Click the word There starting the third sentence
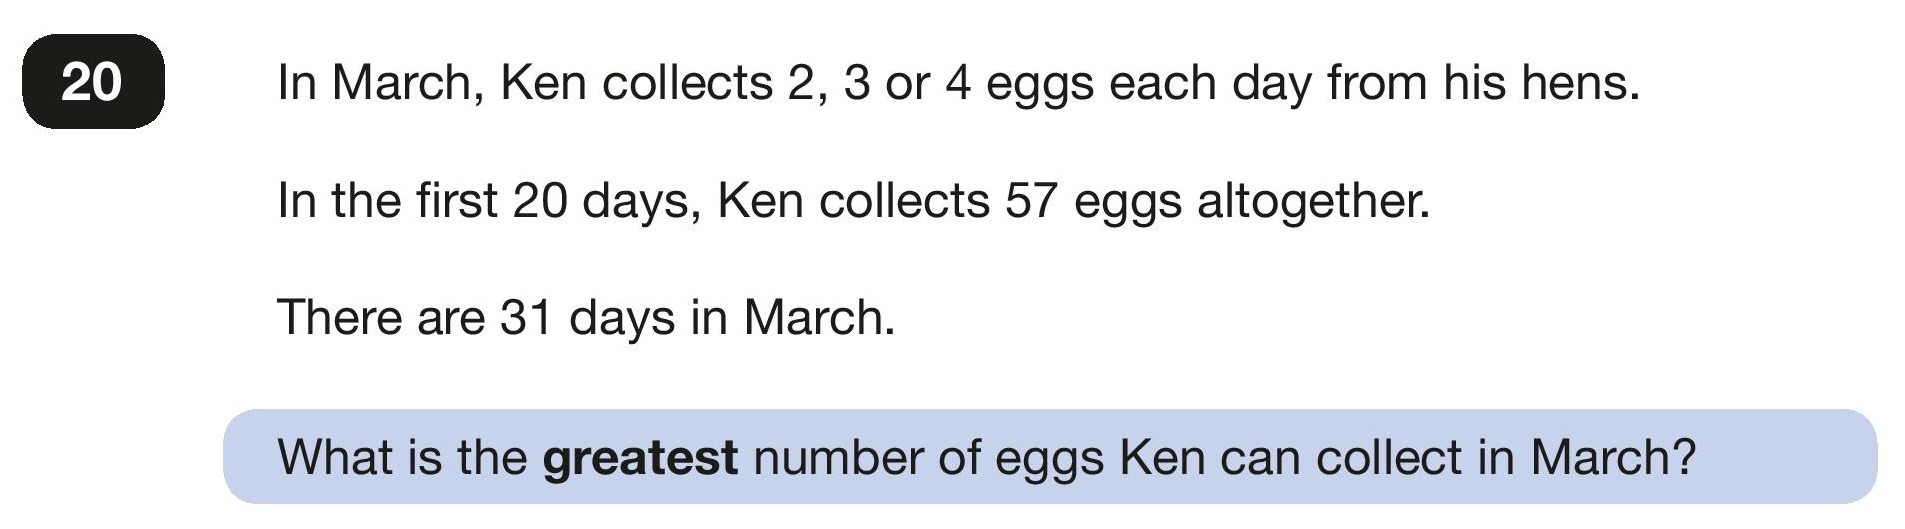The width and height of the screenshot is (1905, 529). (x=340, y=318)
